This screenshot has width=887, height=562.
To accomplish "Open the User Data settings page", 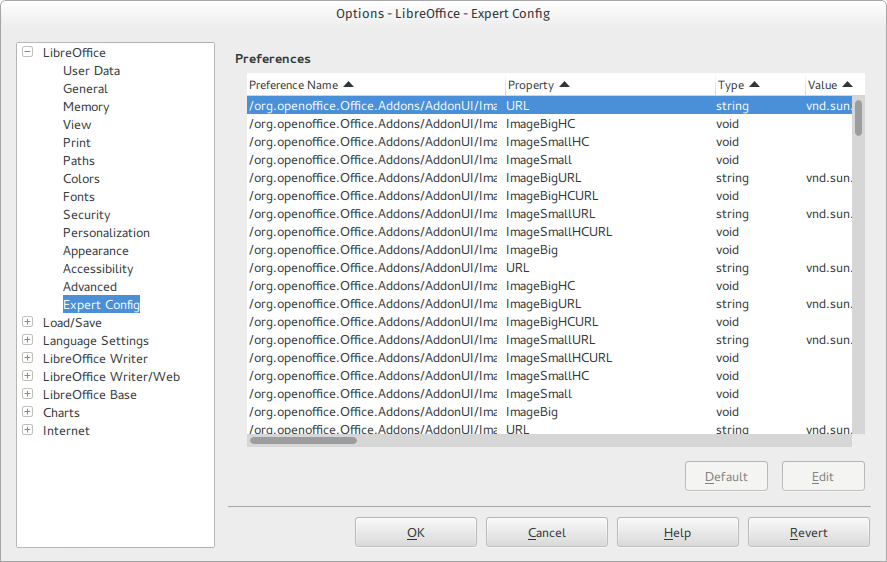I will point(91,71).
